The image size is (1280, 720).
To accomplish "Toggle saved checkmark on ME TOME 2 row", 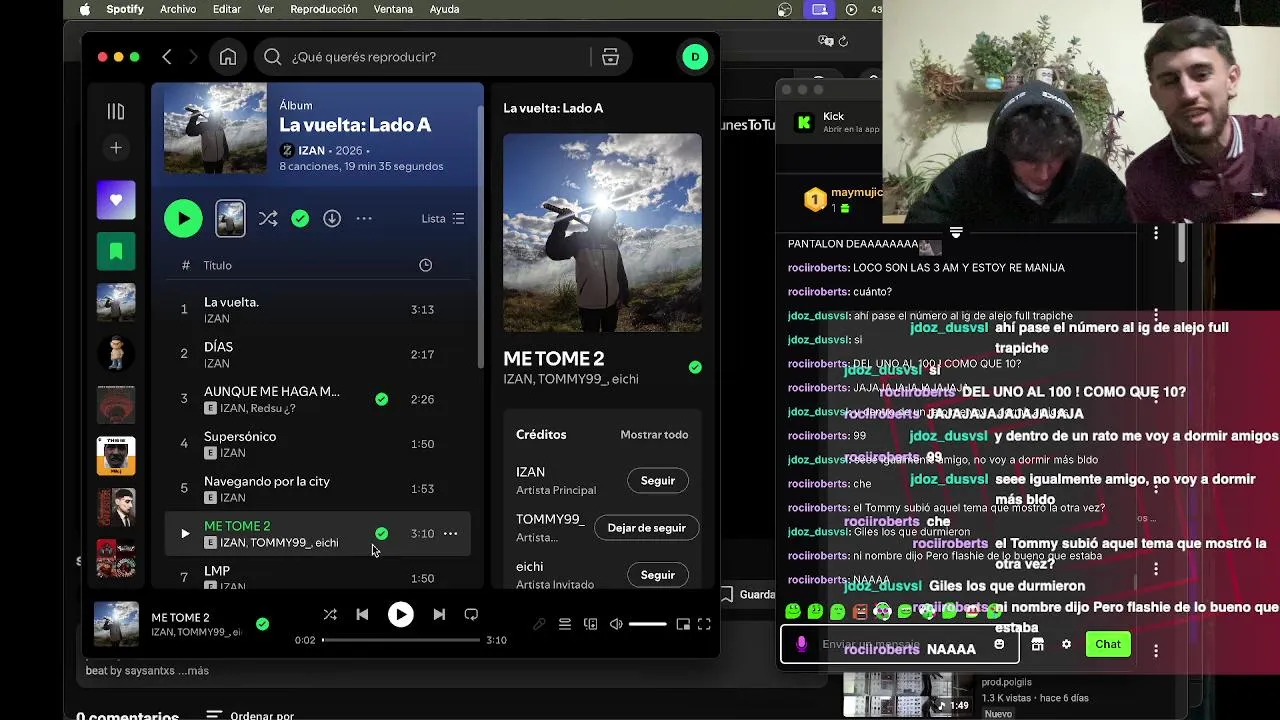I will [381, 534].
